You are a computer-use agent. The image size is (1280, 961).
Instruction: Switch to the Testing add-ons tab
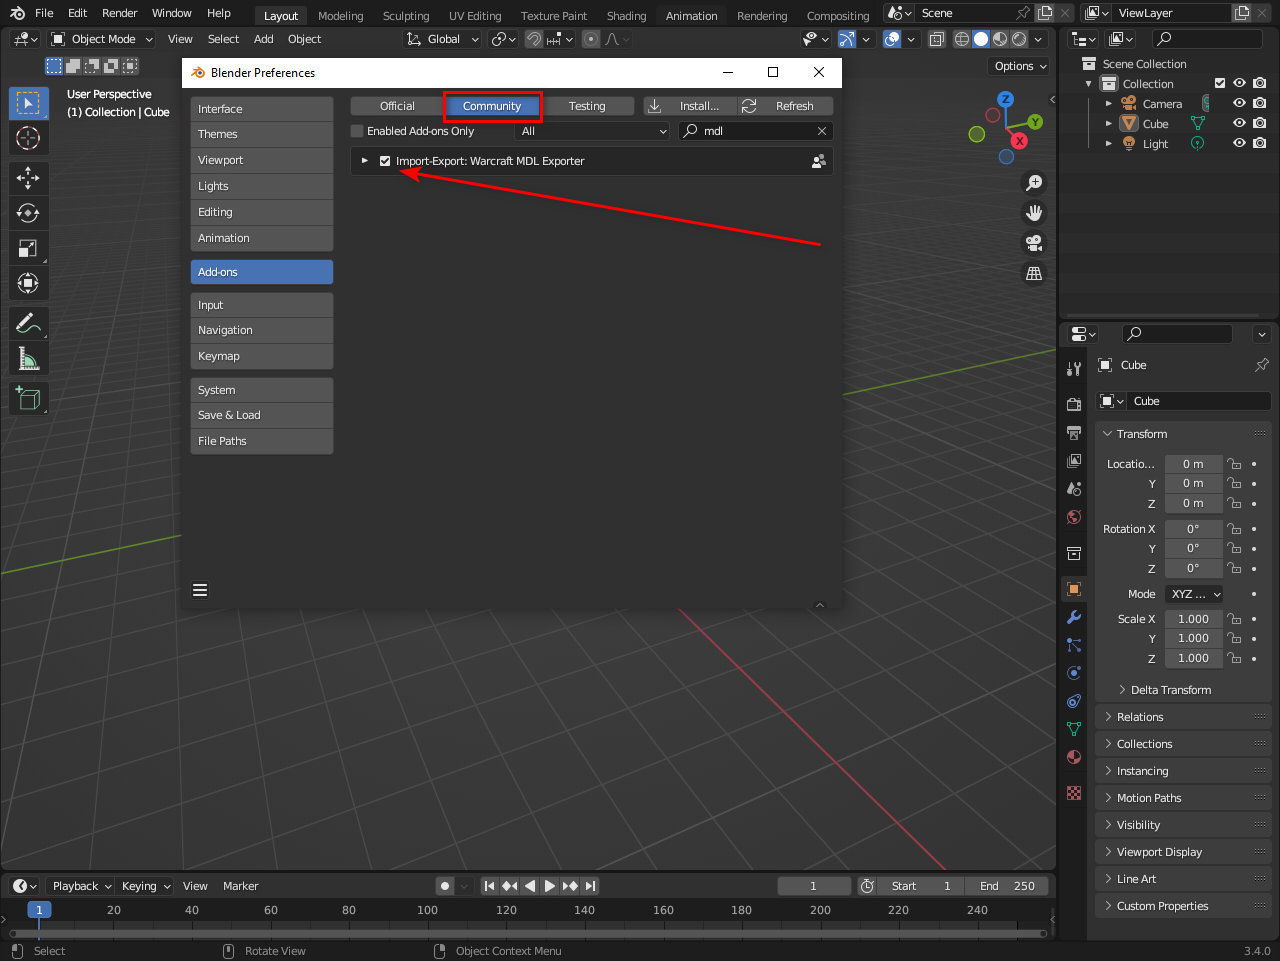click(x=587, y=106)
